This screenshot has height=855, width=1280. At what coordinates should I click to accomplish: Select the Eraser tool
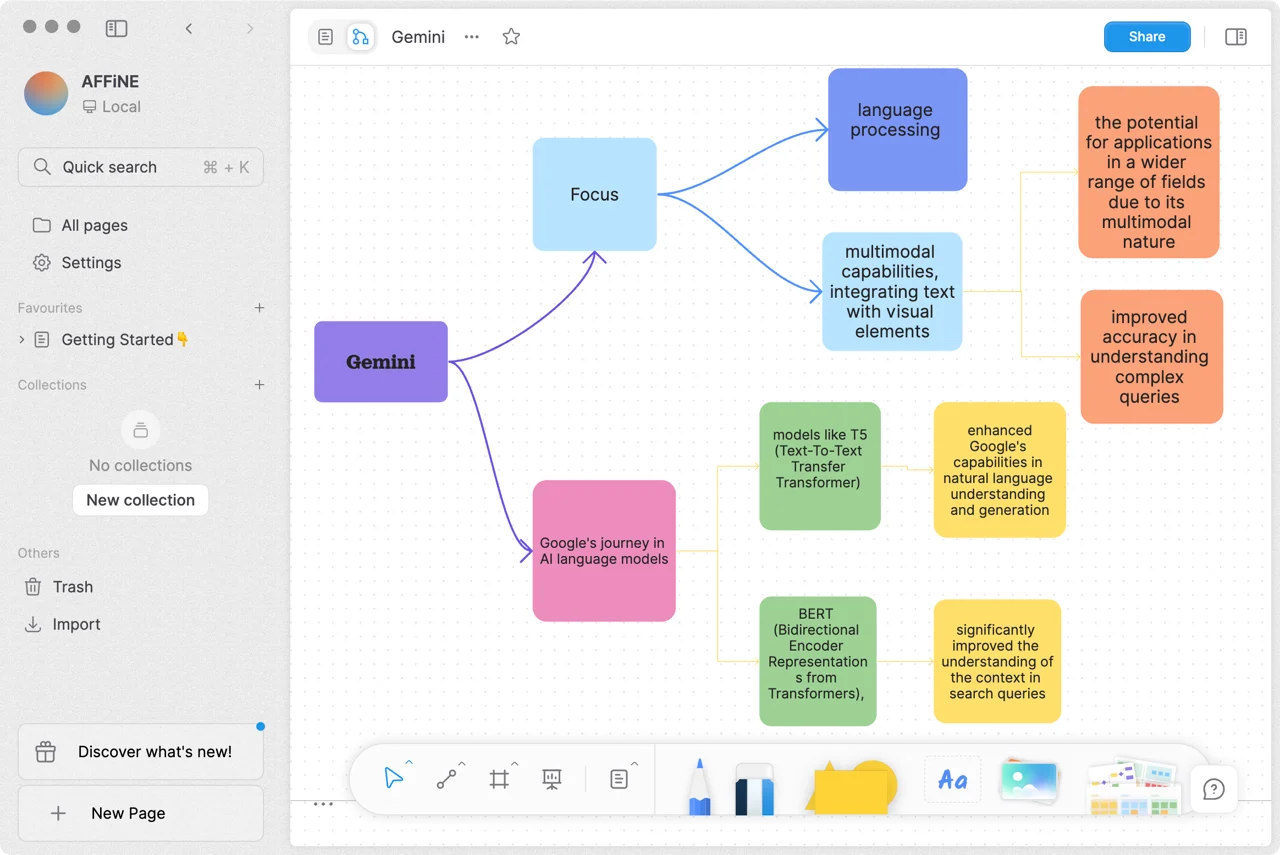pos(755,789)
